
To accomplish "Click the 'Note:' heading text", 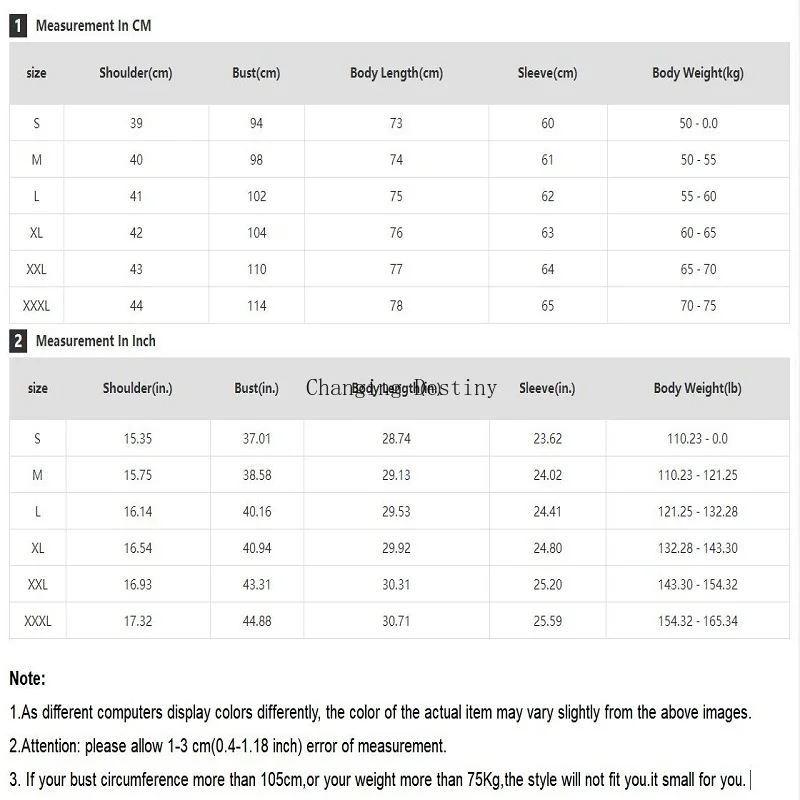I will coord(28,679).
